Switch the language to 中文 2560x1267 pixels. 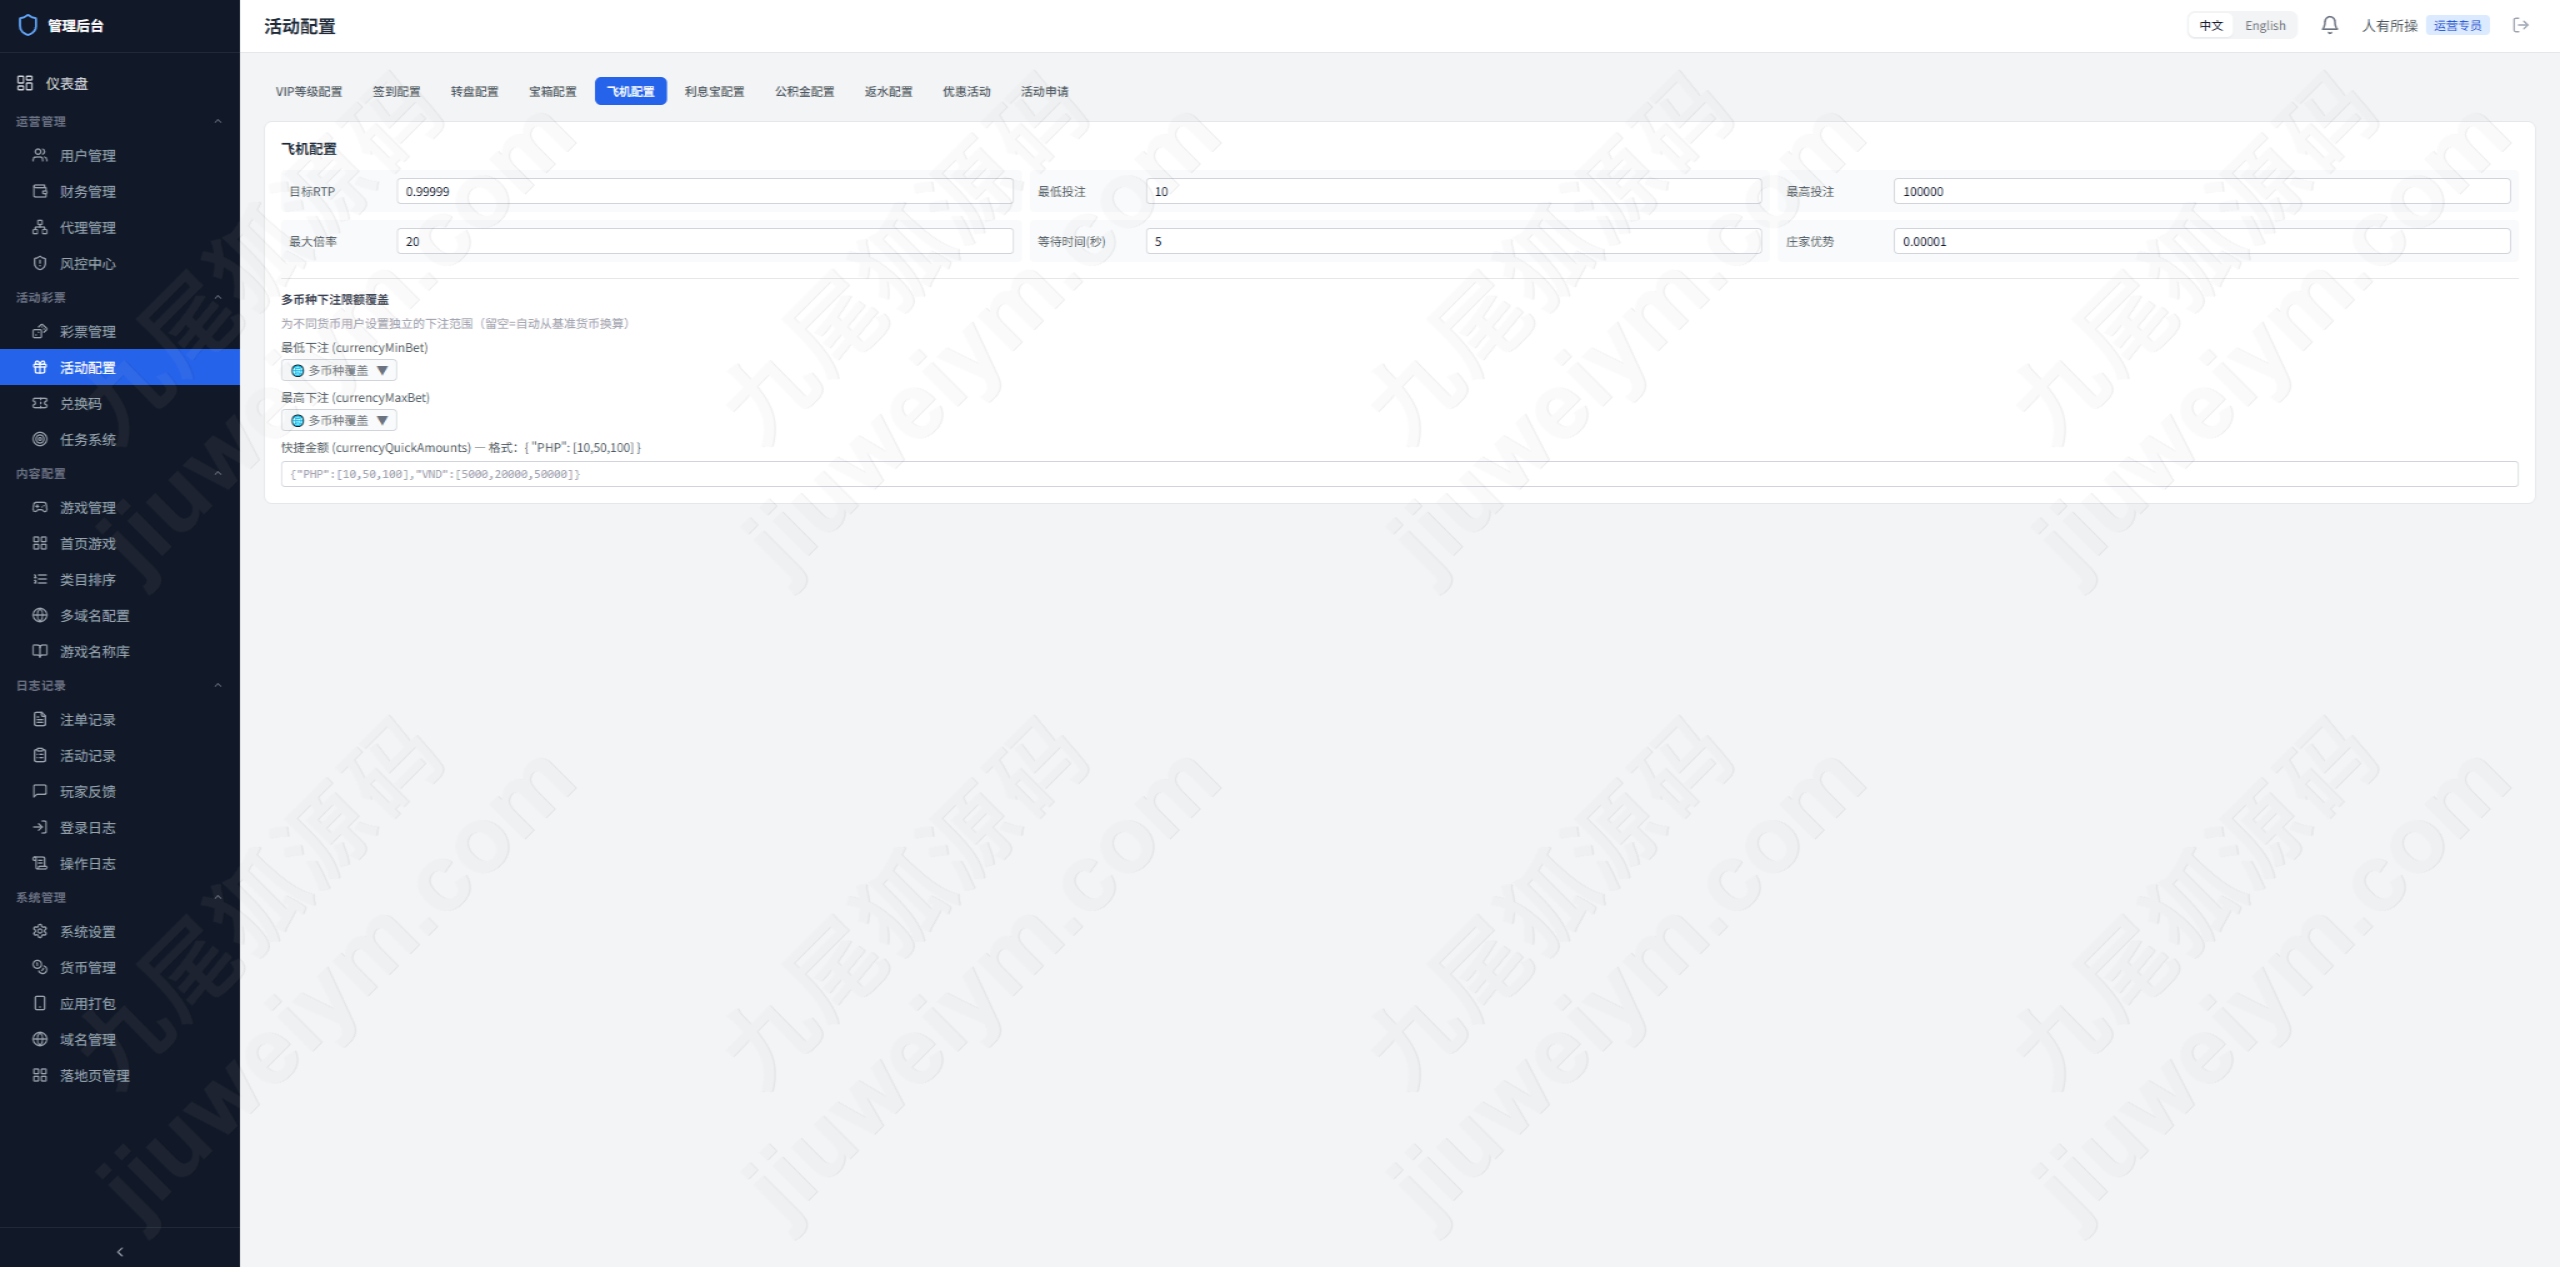click(x=2211, y=26)
